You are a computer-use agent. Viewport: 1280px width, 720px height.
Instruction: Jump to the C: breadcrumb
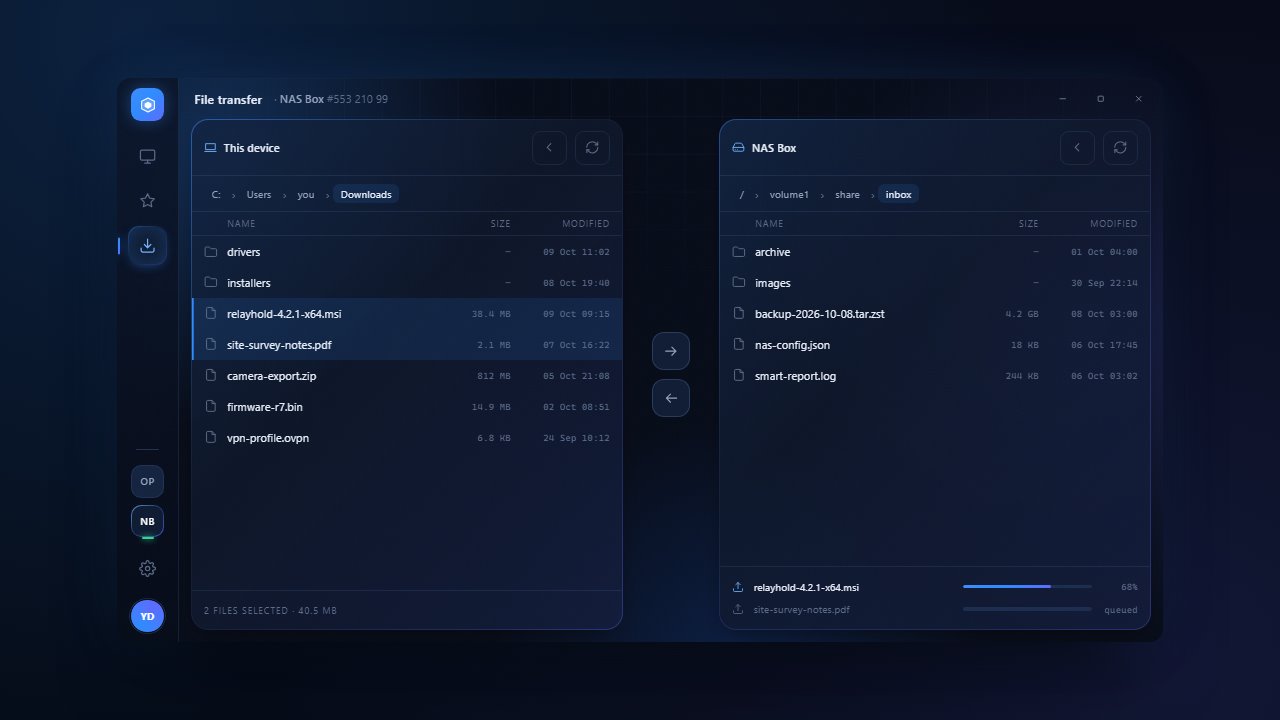click(x=216, y=195)
